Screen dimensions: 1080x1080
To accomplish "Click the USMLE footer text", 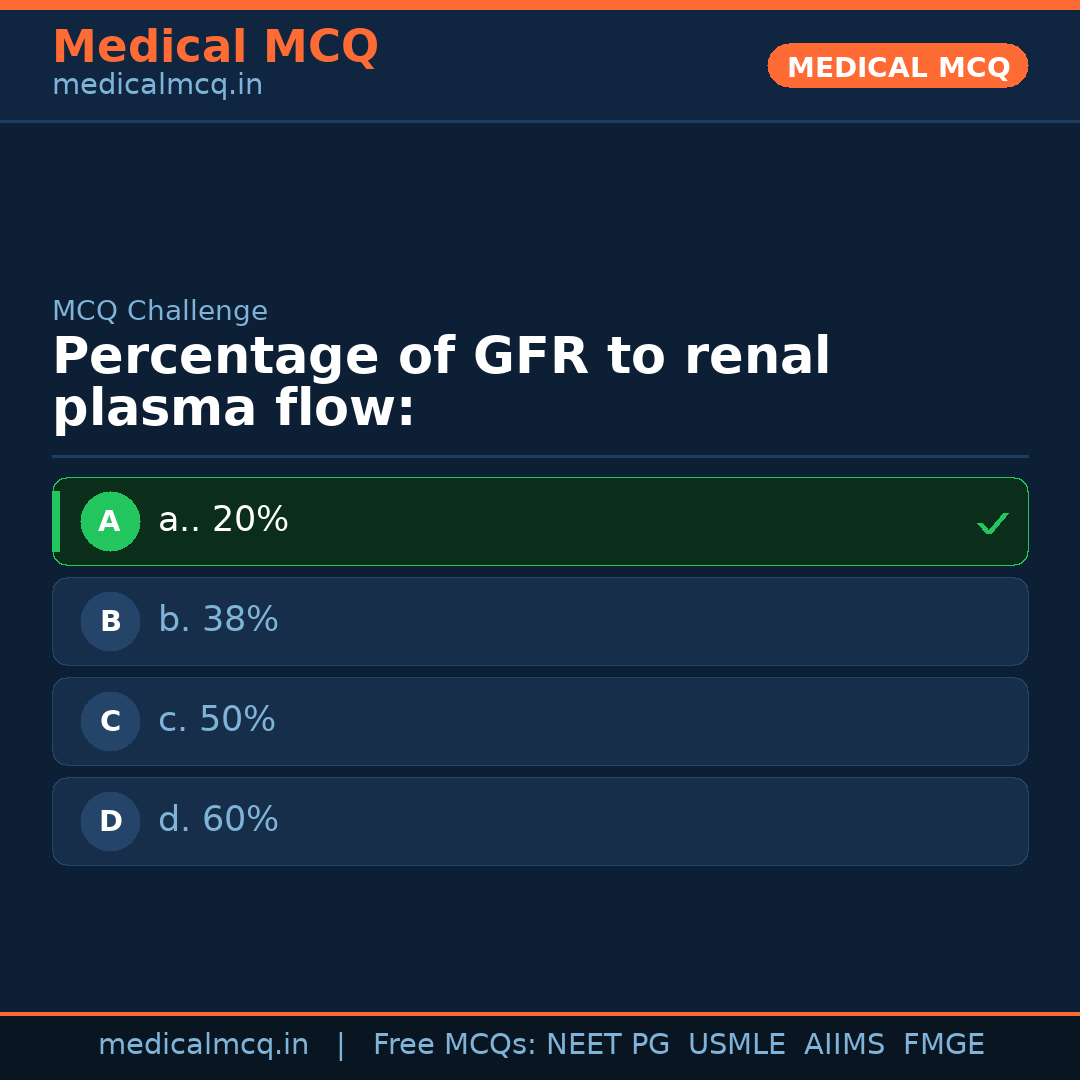I will [x=736, y=1045].
